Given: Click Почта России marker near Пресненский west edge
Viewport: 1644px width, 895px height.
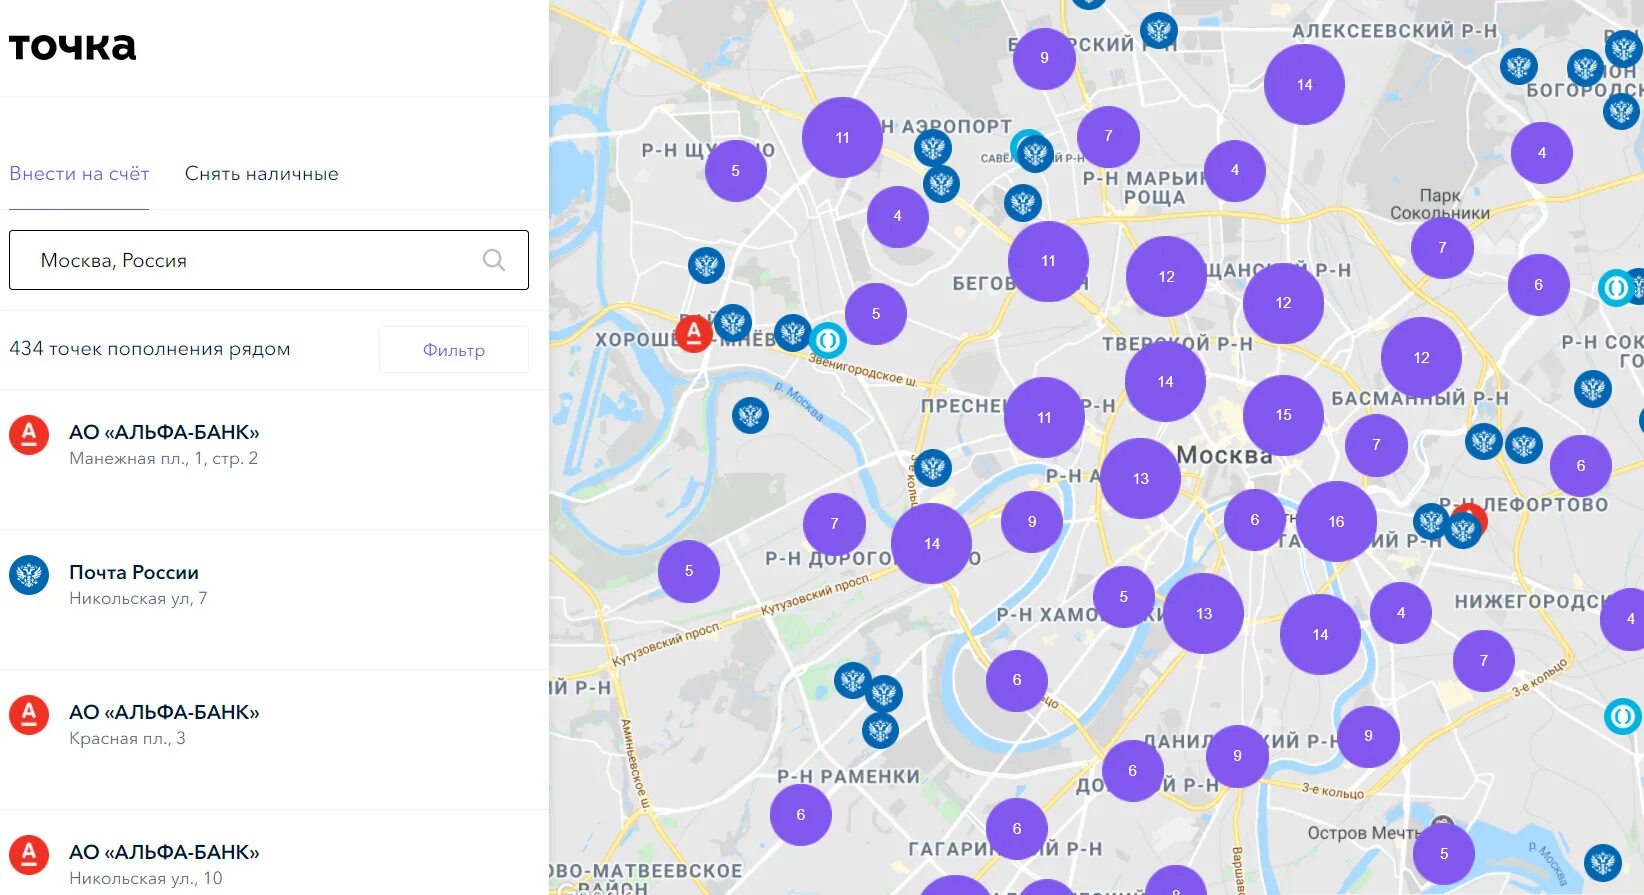Looking at the screenshot, I should coord(932,467).
